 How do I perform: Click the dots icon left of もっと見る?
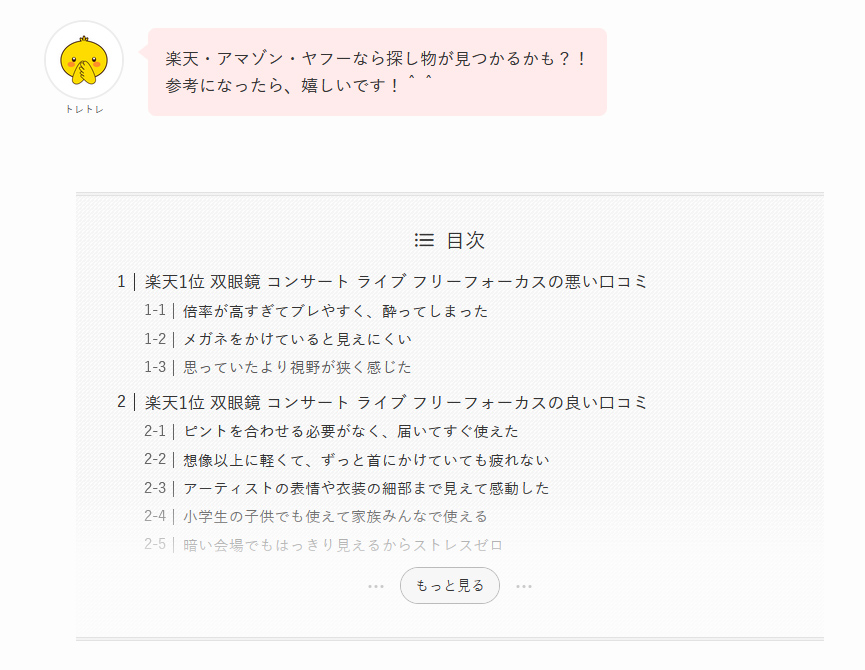pyautogui.click(x=376, y=586)
